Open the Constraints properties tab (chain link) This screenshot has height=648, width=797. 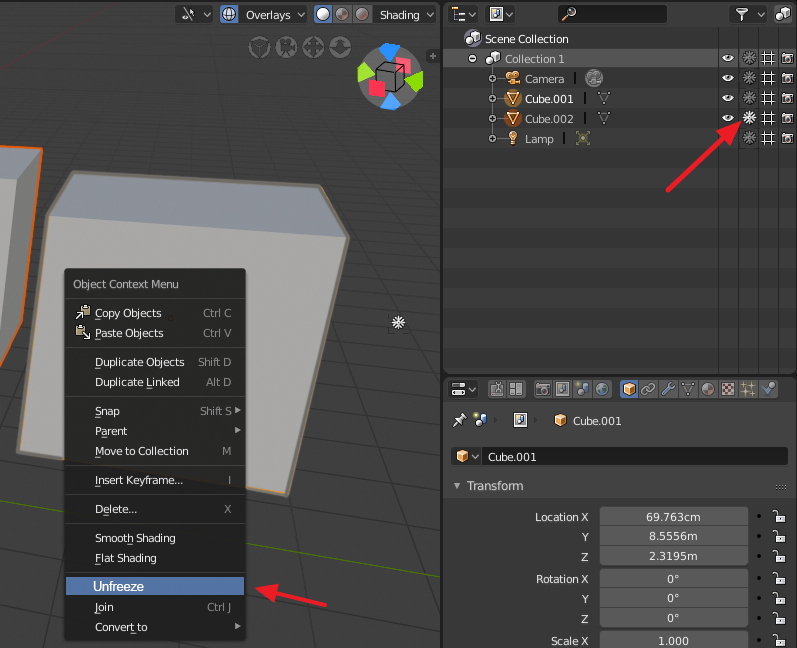click(648, 389)
